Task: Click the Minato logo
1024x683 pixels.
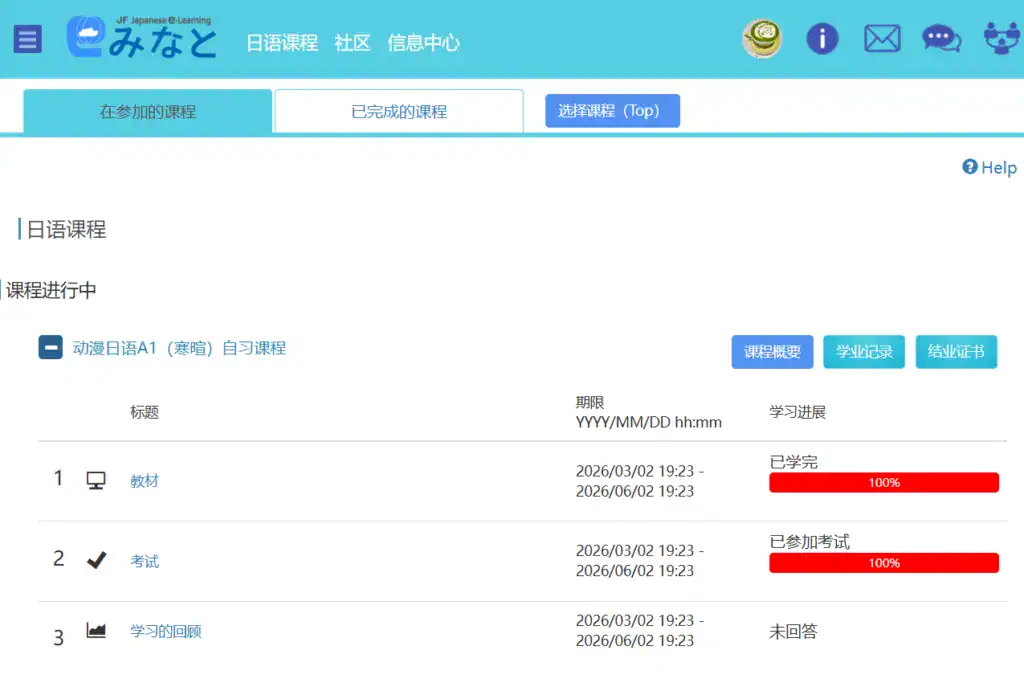Action: (141, 38)
